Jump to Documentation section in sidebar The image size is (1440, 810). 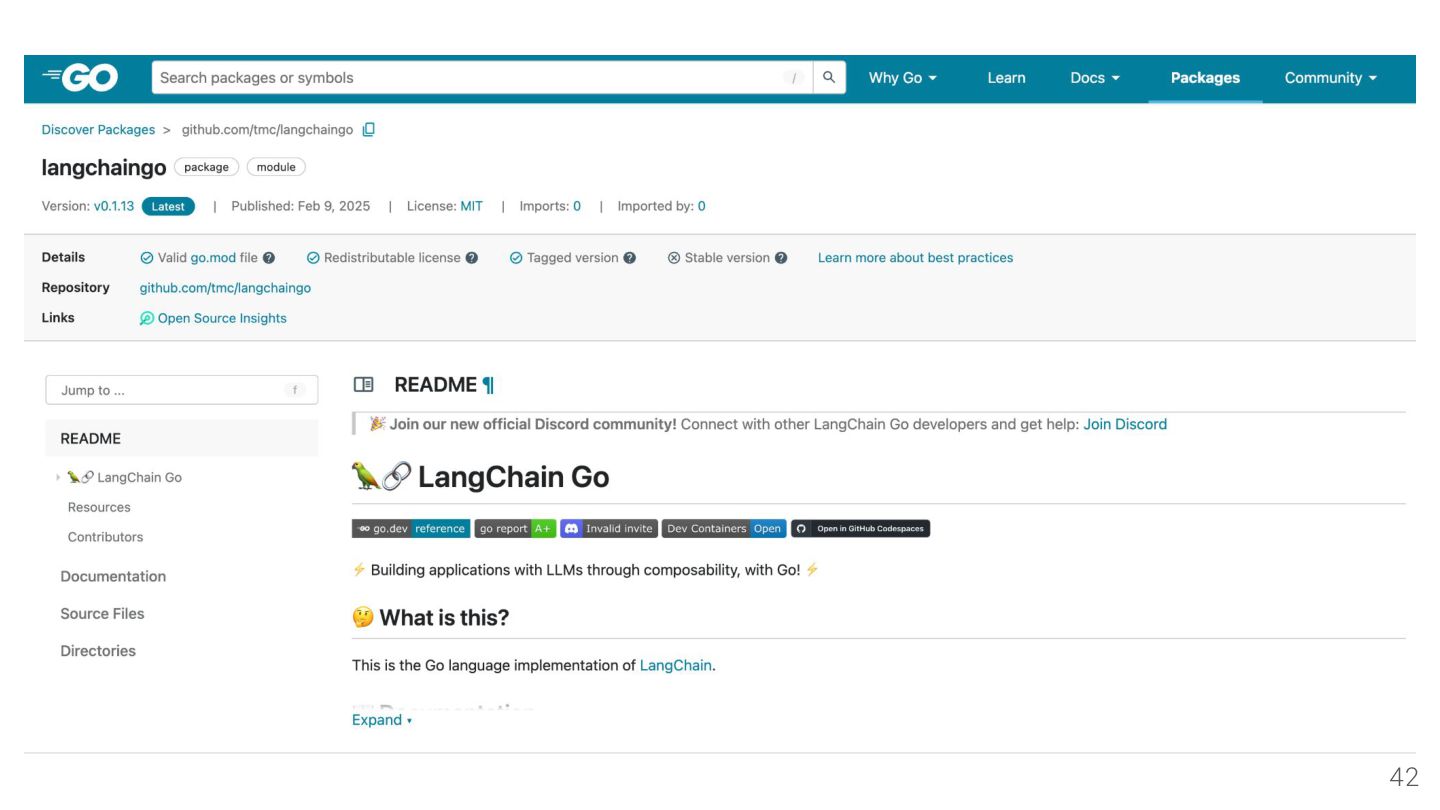113,577
